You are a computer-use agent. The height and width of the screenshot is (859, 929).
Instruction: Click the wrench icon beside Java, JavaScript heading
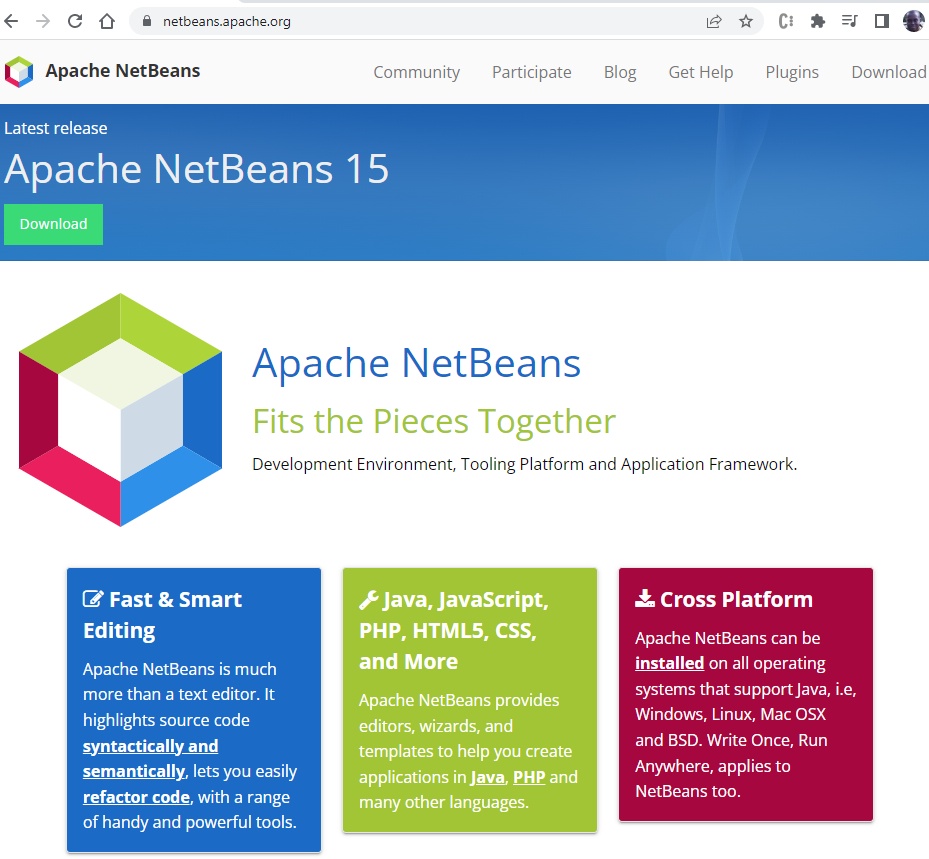(369, 600)
